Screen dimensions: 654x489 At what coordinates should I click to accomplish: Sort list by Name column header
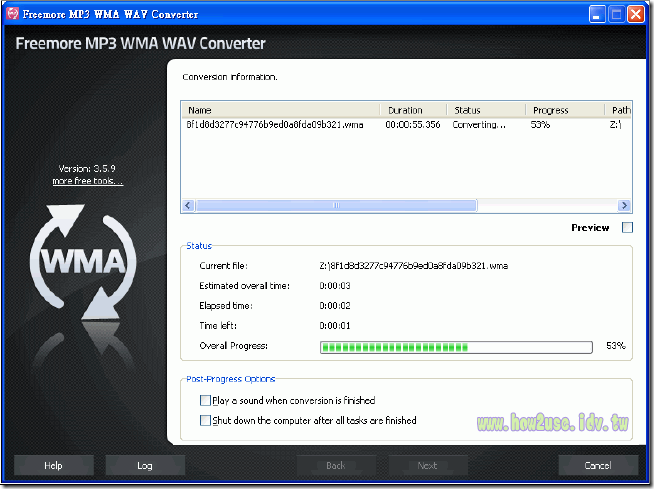tap(280, 110)
